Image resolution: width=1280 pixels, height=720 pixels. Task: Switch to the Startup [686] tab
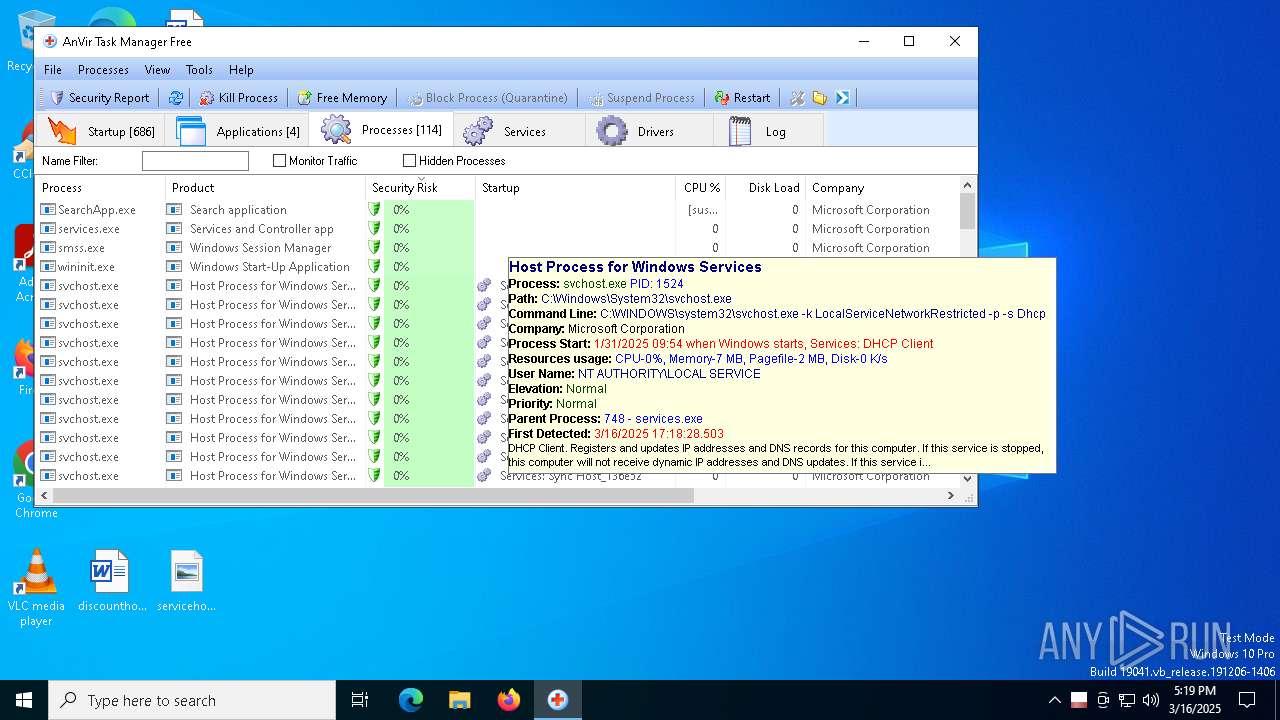point(100,131)
